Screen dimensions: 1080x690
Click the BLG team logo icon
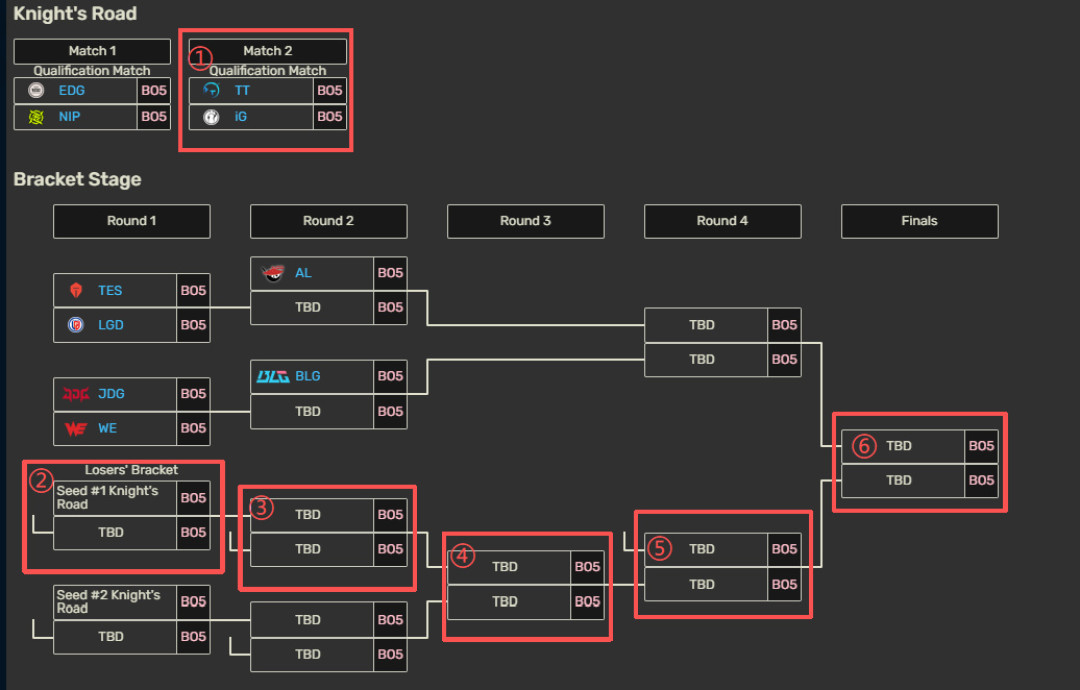pyautogui.click(x=273, y=376)
